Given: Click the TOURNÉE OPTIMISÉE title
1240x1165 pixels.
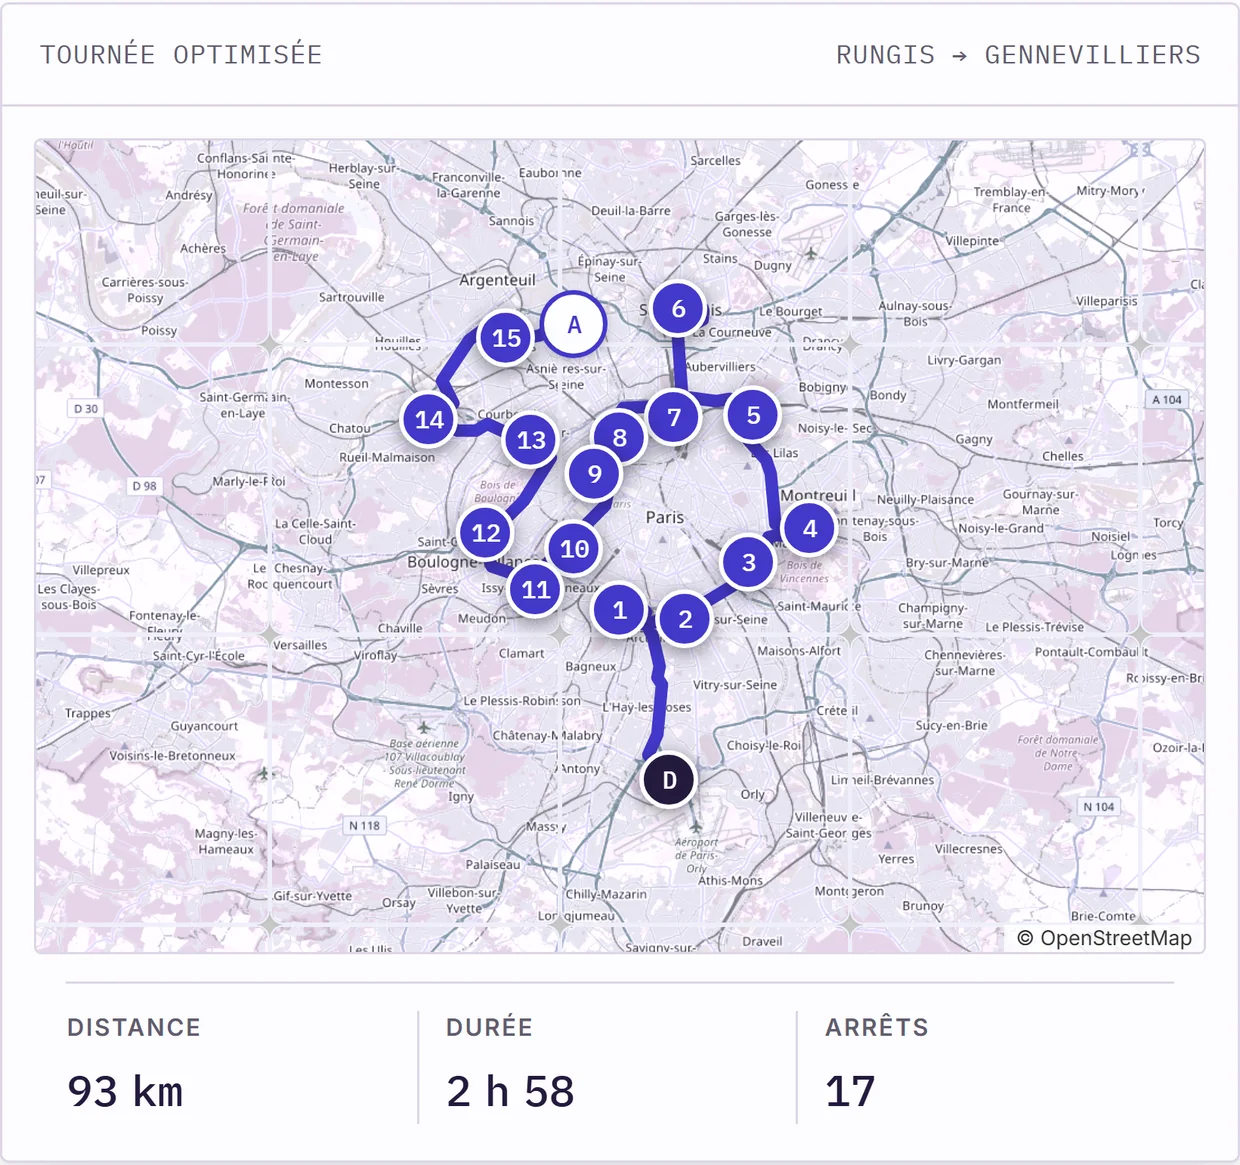Looking at the screenshot, I should [x=181, y=55].
